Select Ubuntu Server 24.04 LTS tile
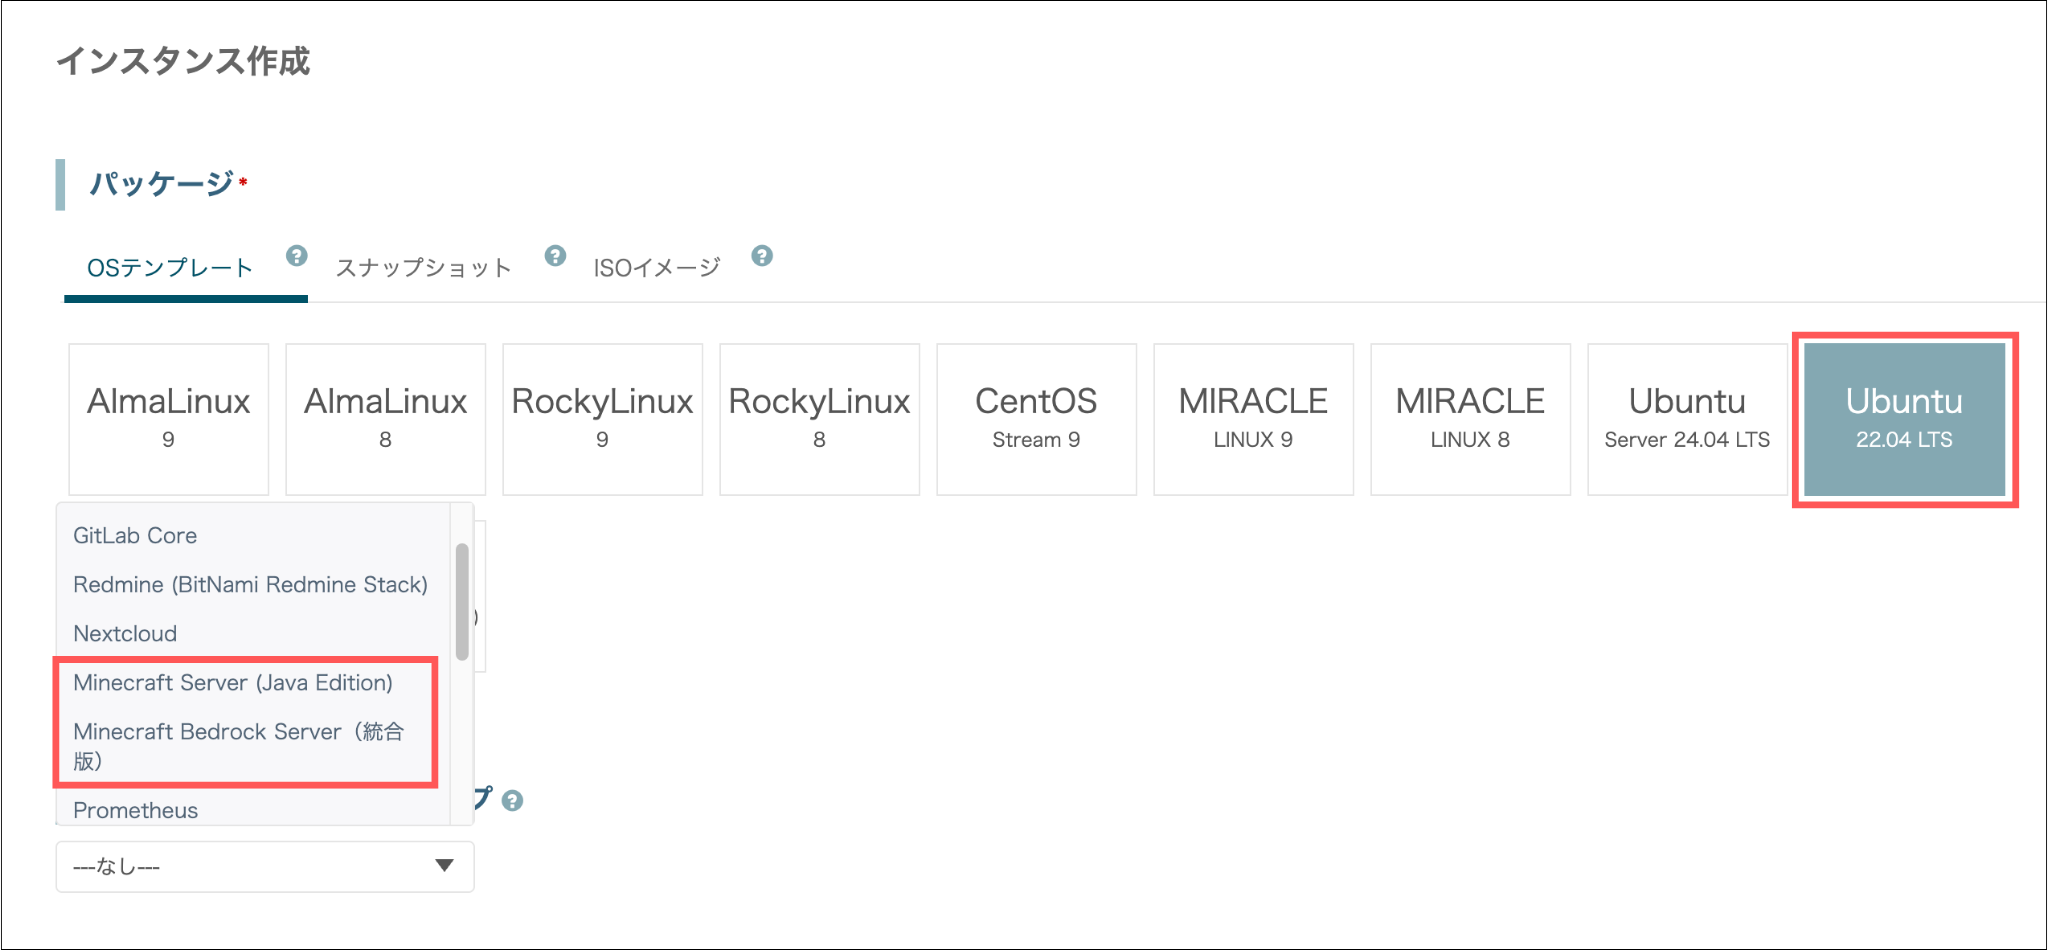 1688,419
